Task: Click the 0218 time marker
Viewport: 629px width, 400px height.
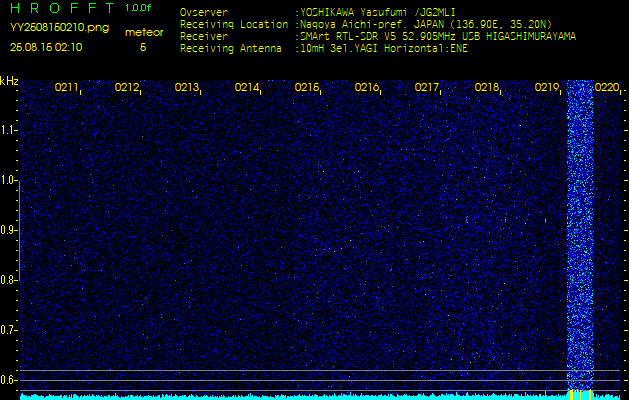Action: click(x=487, y=87)
